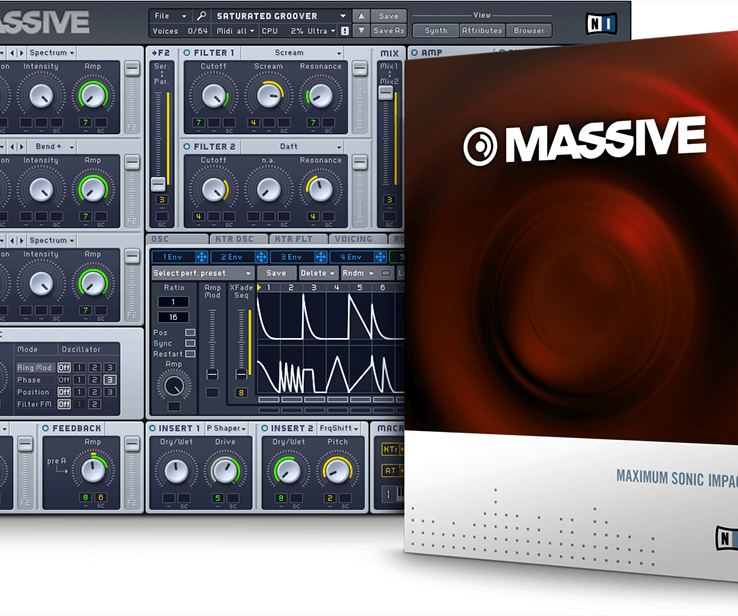Click the Insert 1 Dry/Wet knob

(176, 471)
